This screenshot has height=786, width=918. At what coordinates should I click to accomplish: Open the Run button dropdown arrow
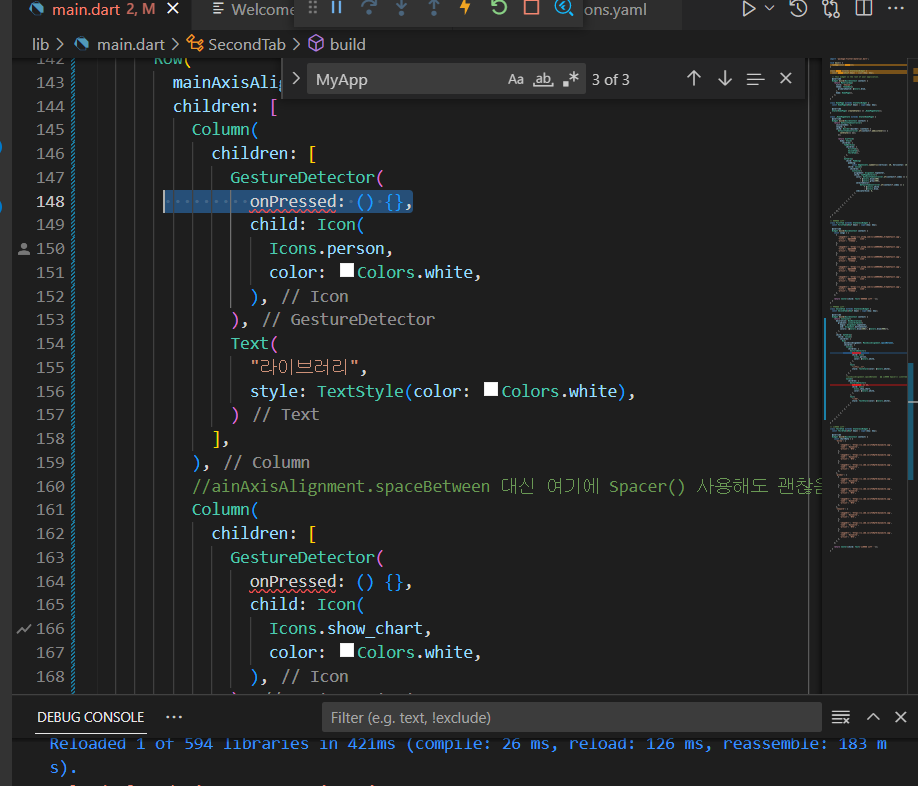(x=770, y=9)
